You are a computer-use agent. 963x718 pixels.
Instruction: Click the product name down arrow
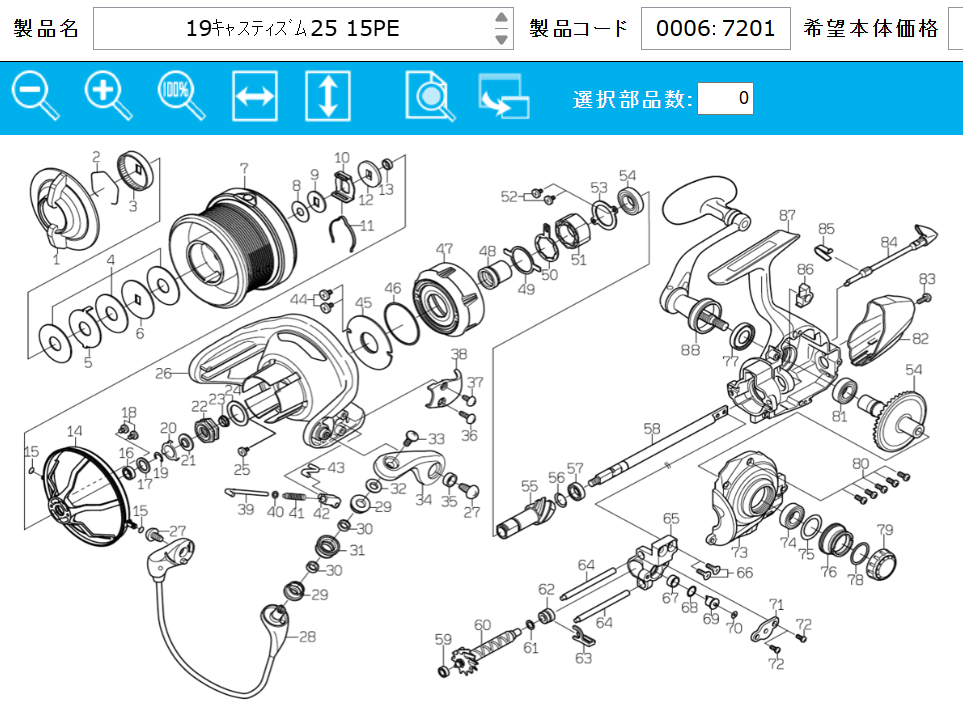[501, 39]
